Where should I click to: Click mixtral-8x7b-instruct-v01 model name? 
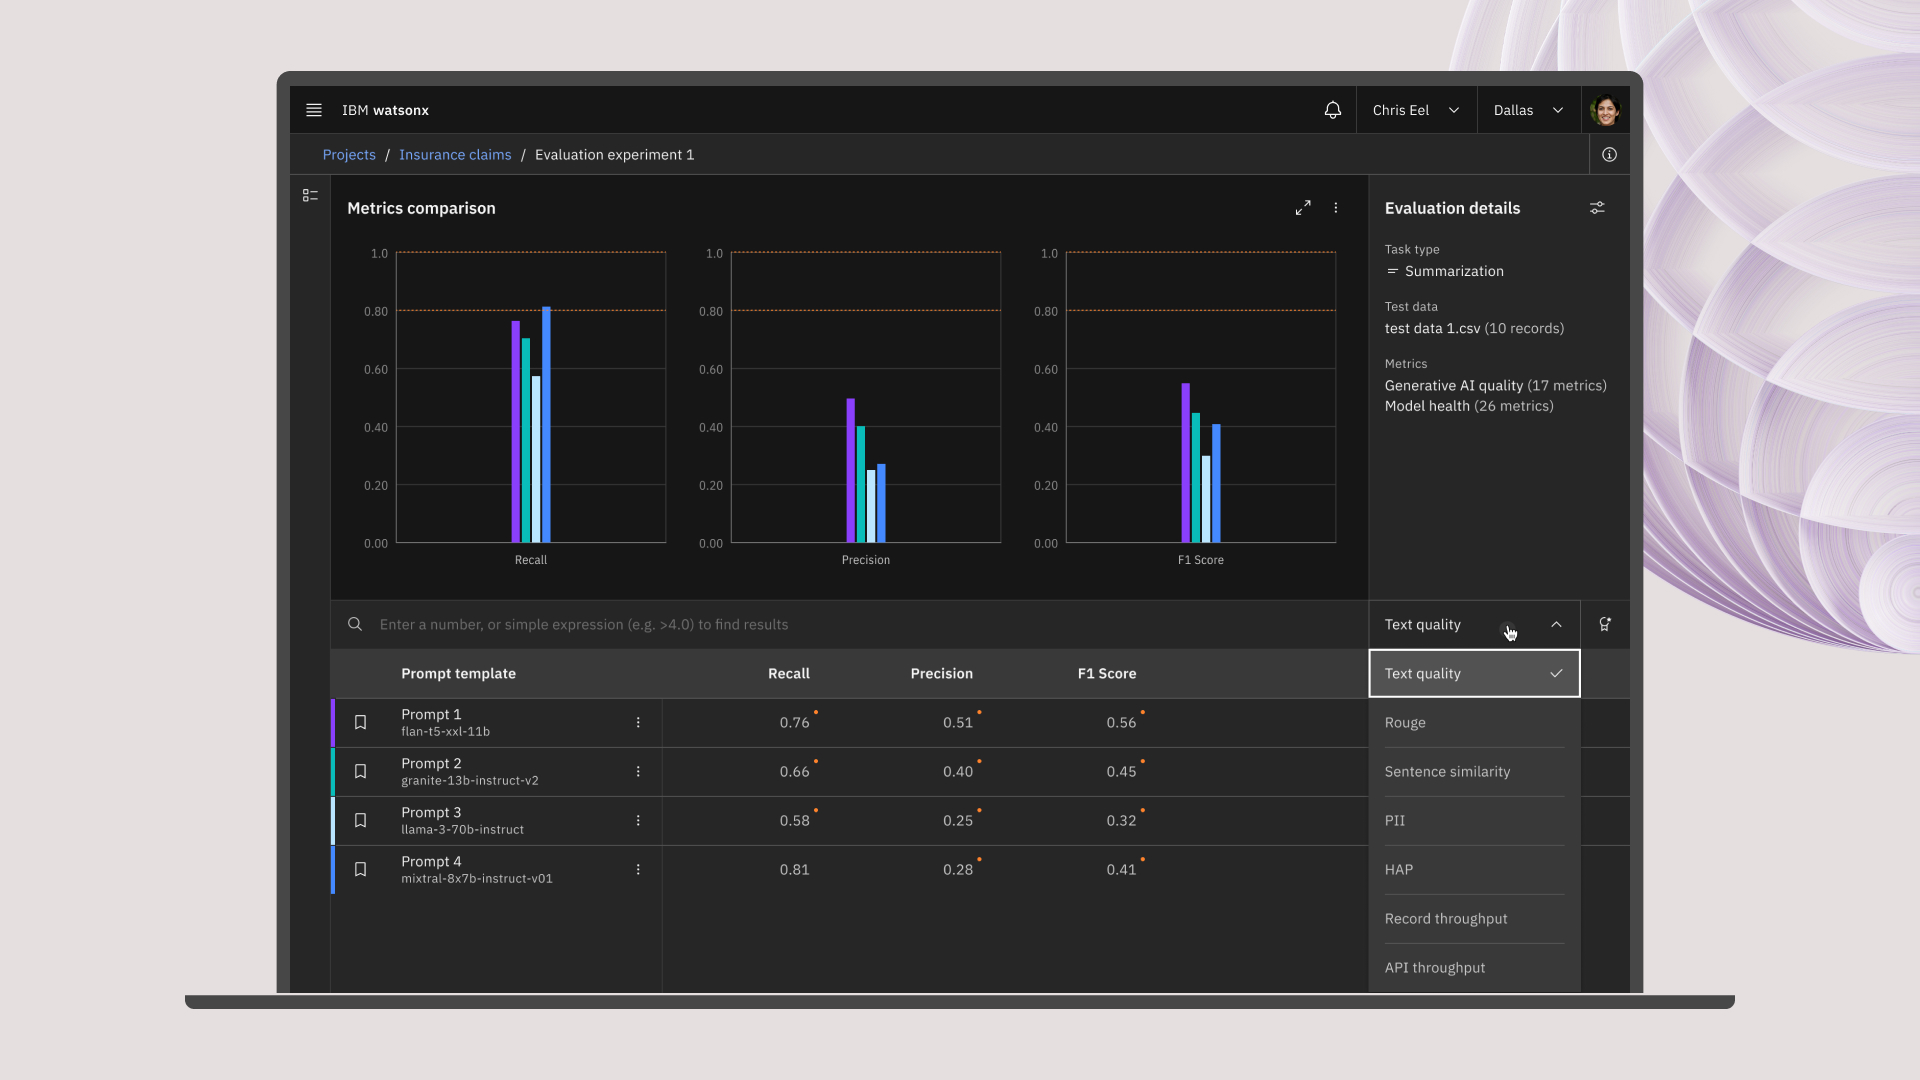[477, 879]
